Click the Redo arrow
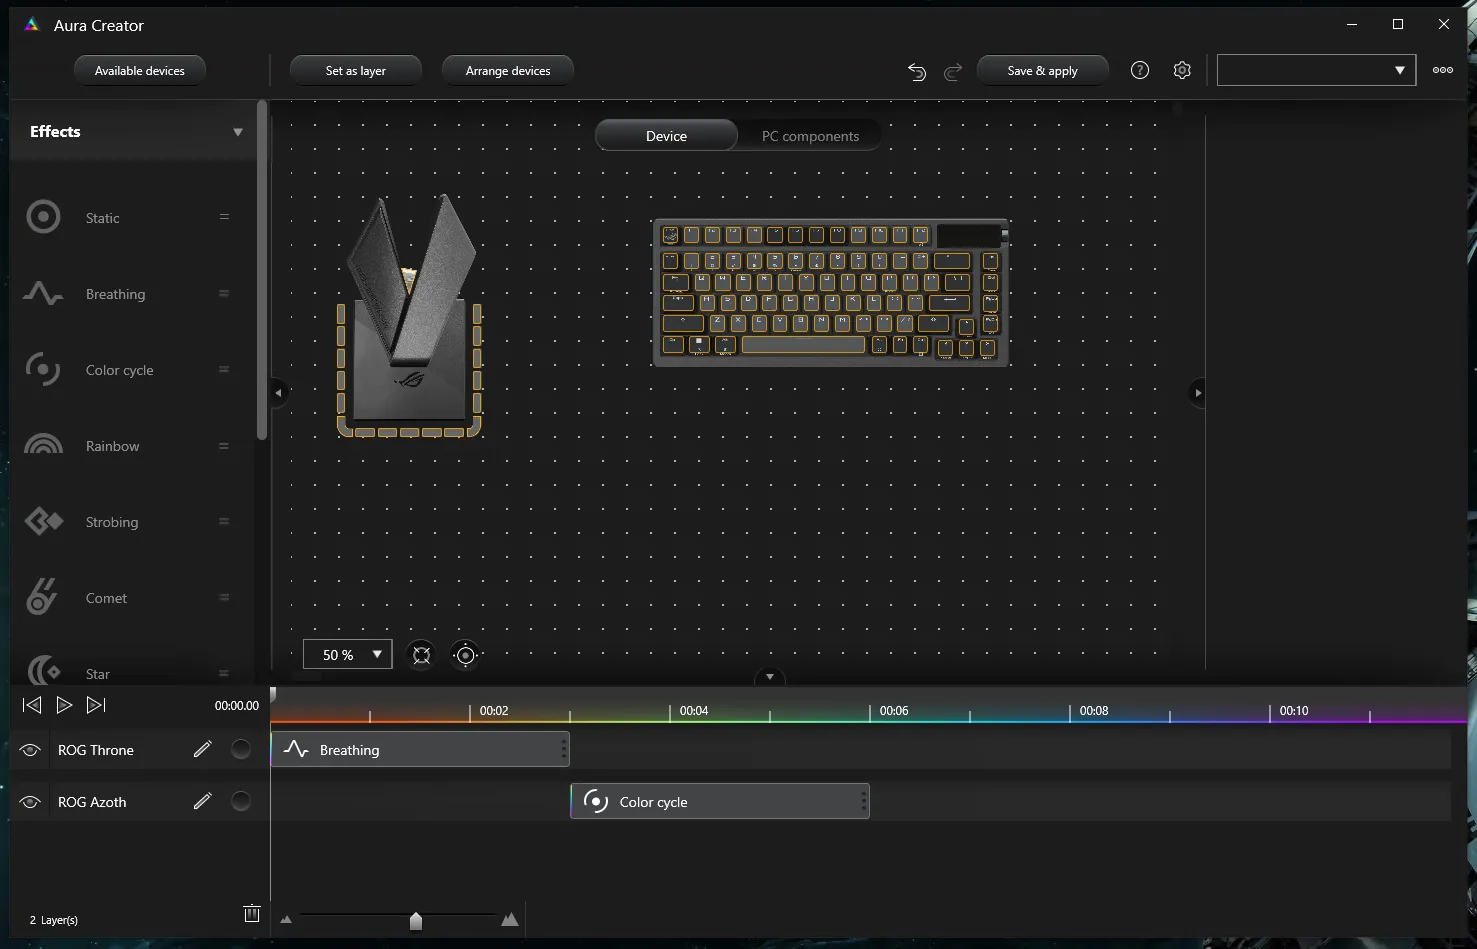The image size is (1477, 949). (x=953, y=71)
